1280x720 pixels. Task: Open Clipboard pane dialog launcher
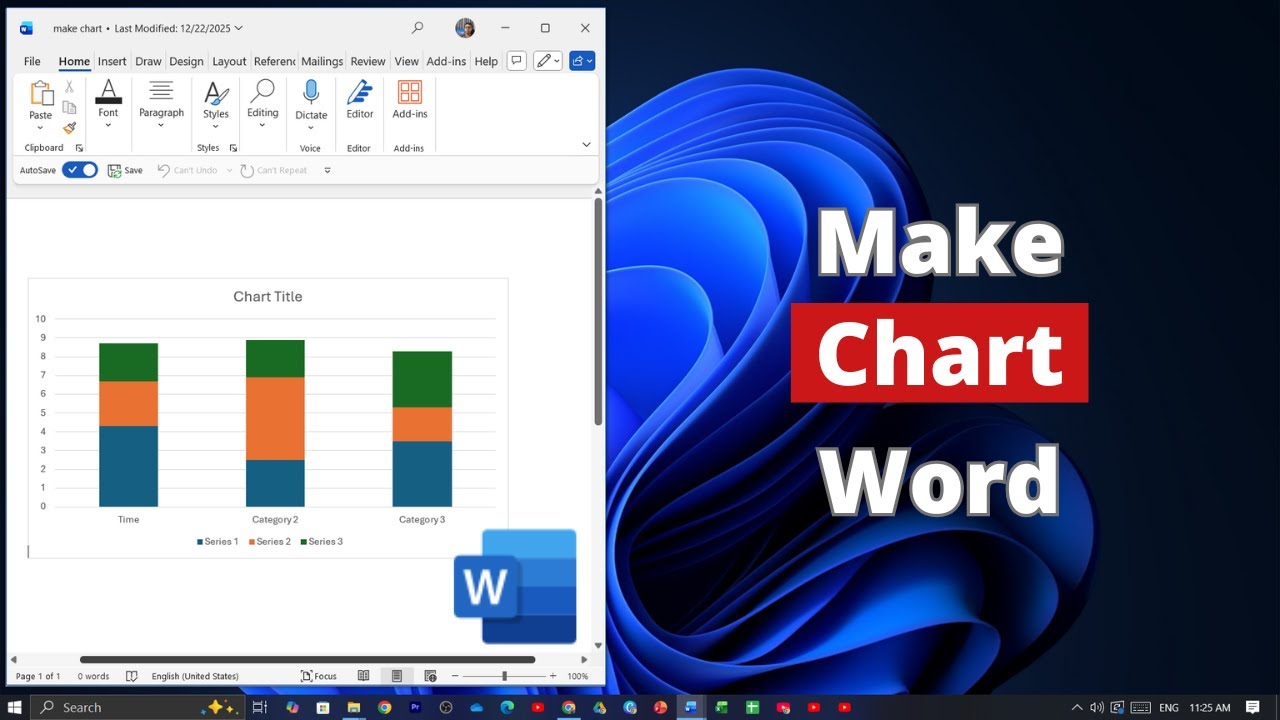click(79, 148)
